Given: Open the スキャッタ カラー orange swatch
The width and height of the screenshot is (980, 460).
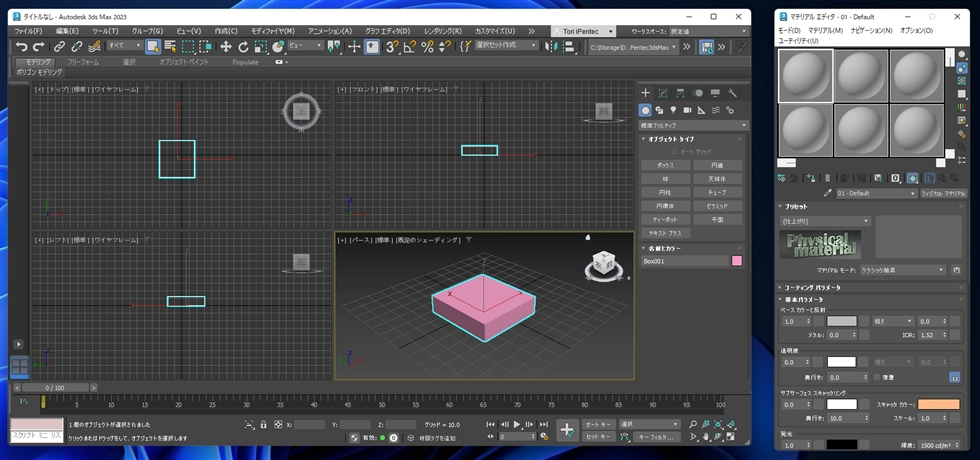Looking at the screenshot, I should point(939,405).
